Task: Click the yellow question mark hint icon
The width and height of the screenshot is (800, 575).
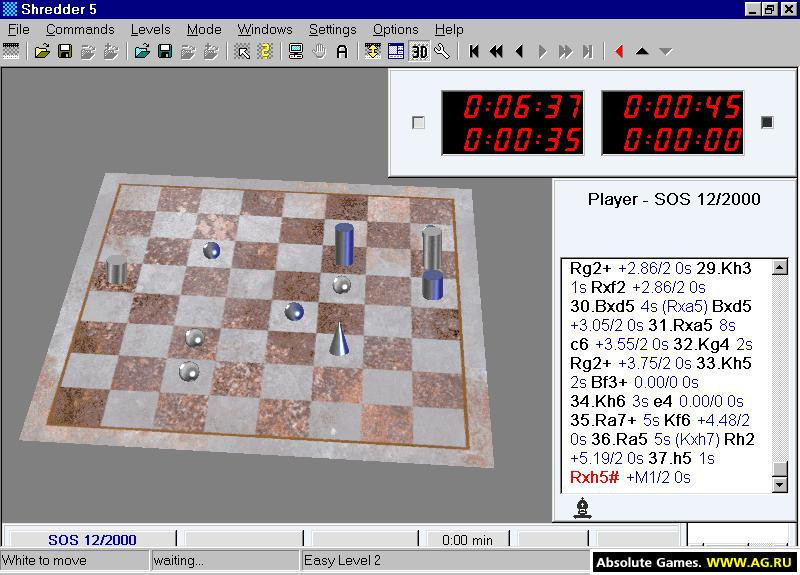Action: [265, 52]
